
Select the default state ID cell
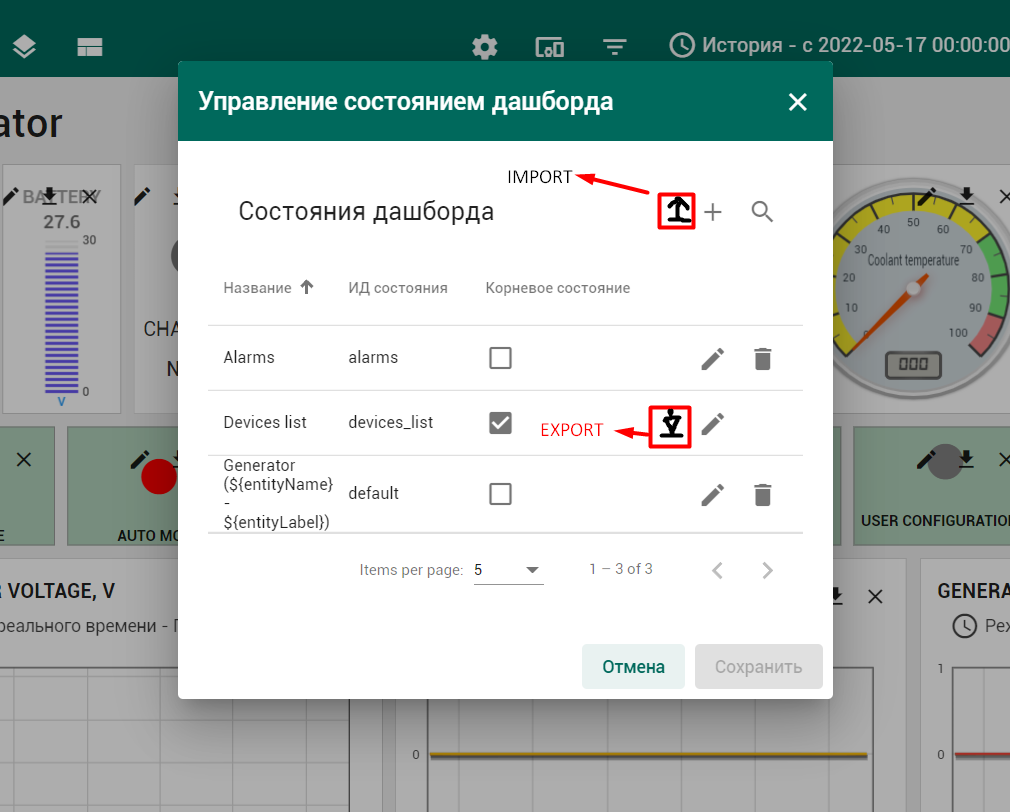pos(373,494)
